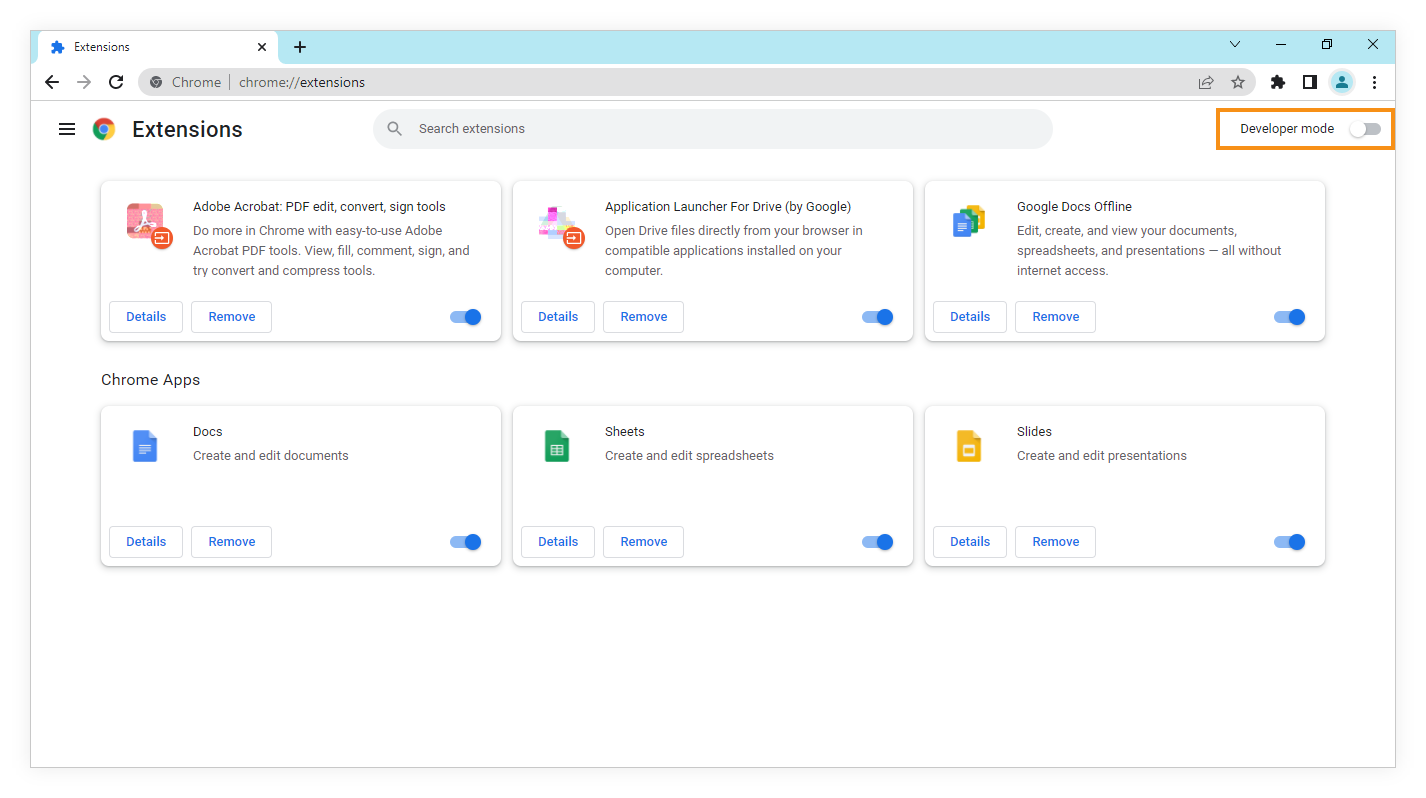Open Details for Google Docs Offline

point(970,317)
